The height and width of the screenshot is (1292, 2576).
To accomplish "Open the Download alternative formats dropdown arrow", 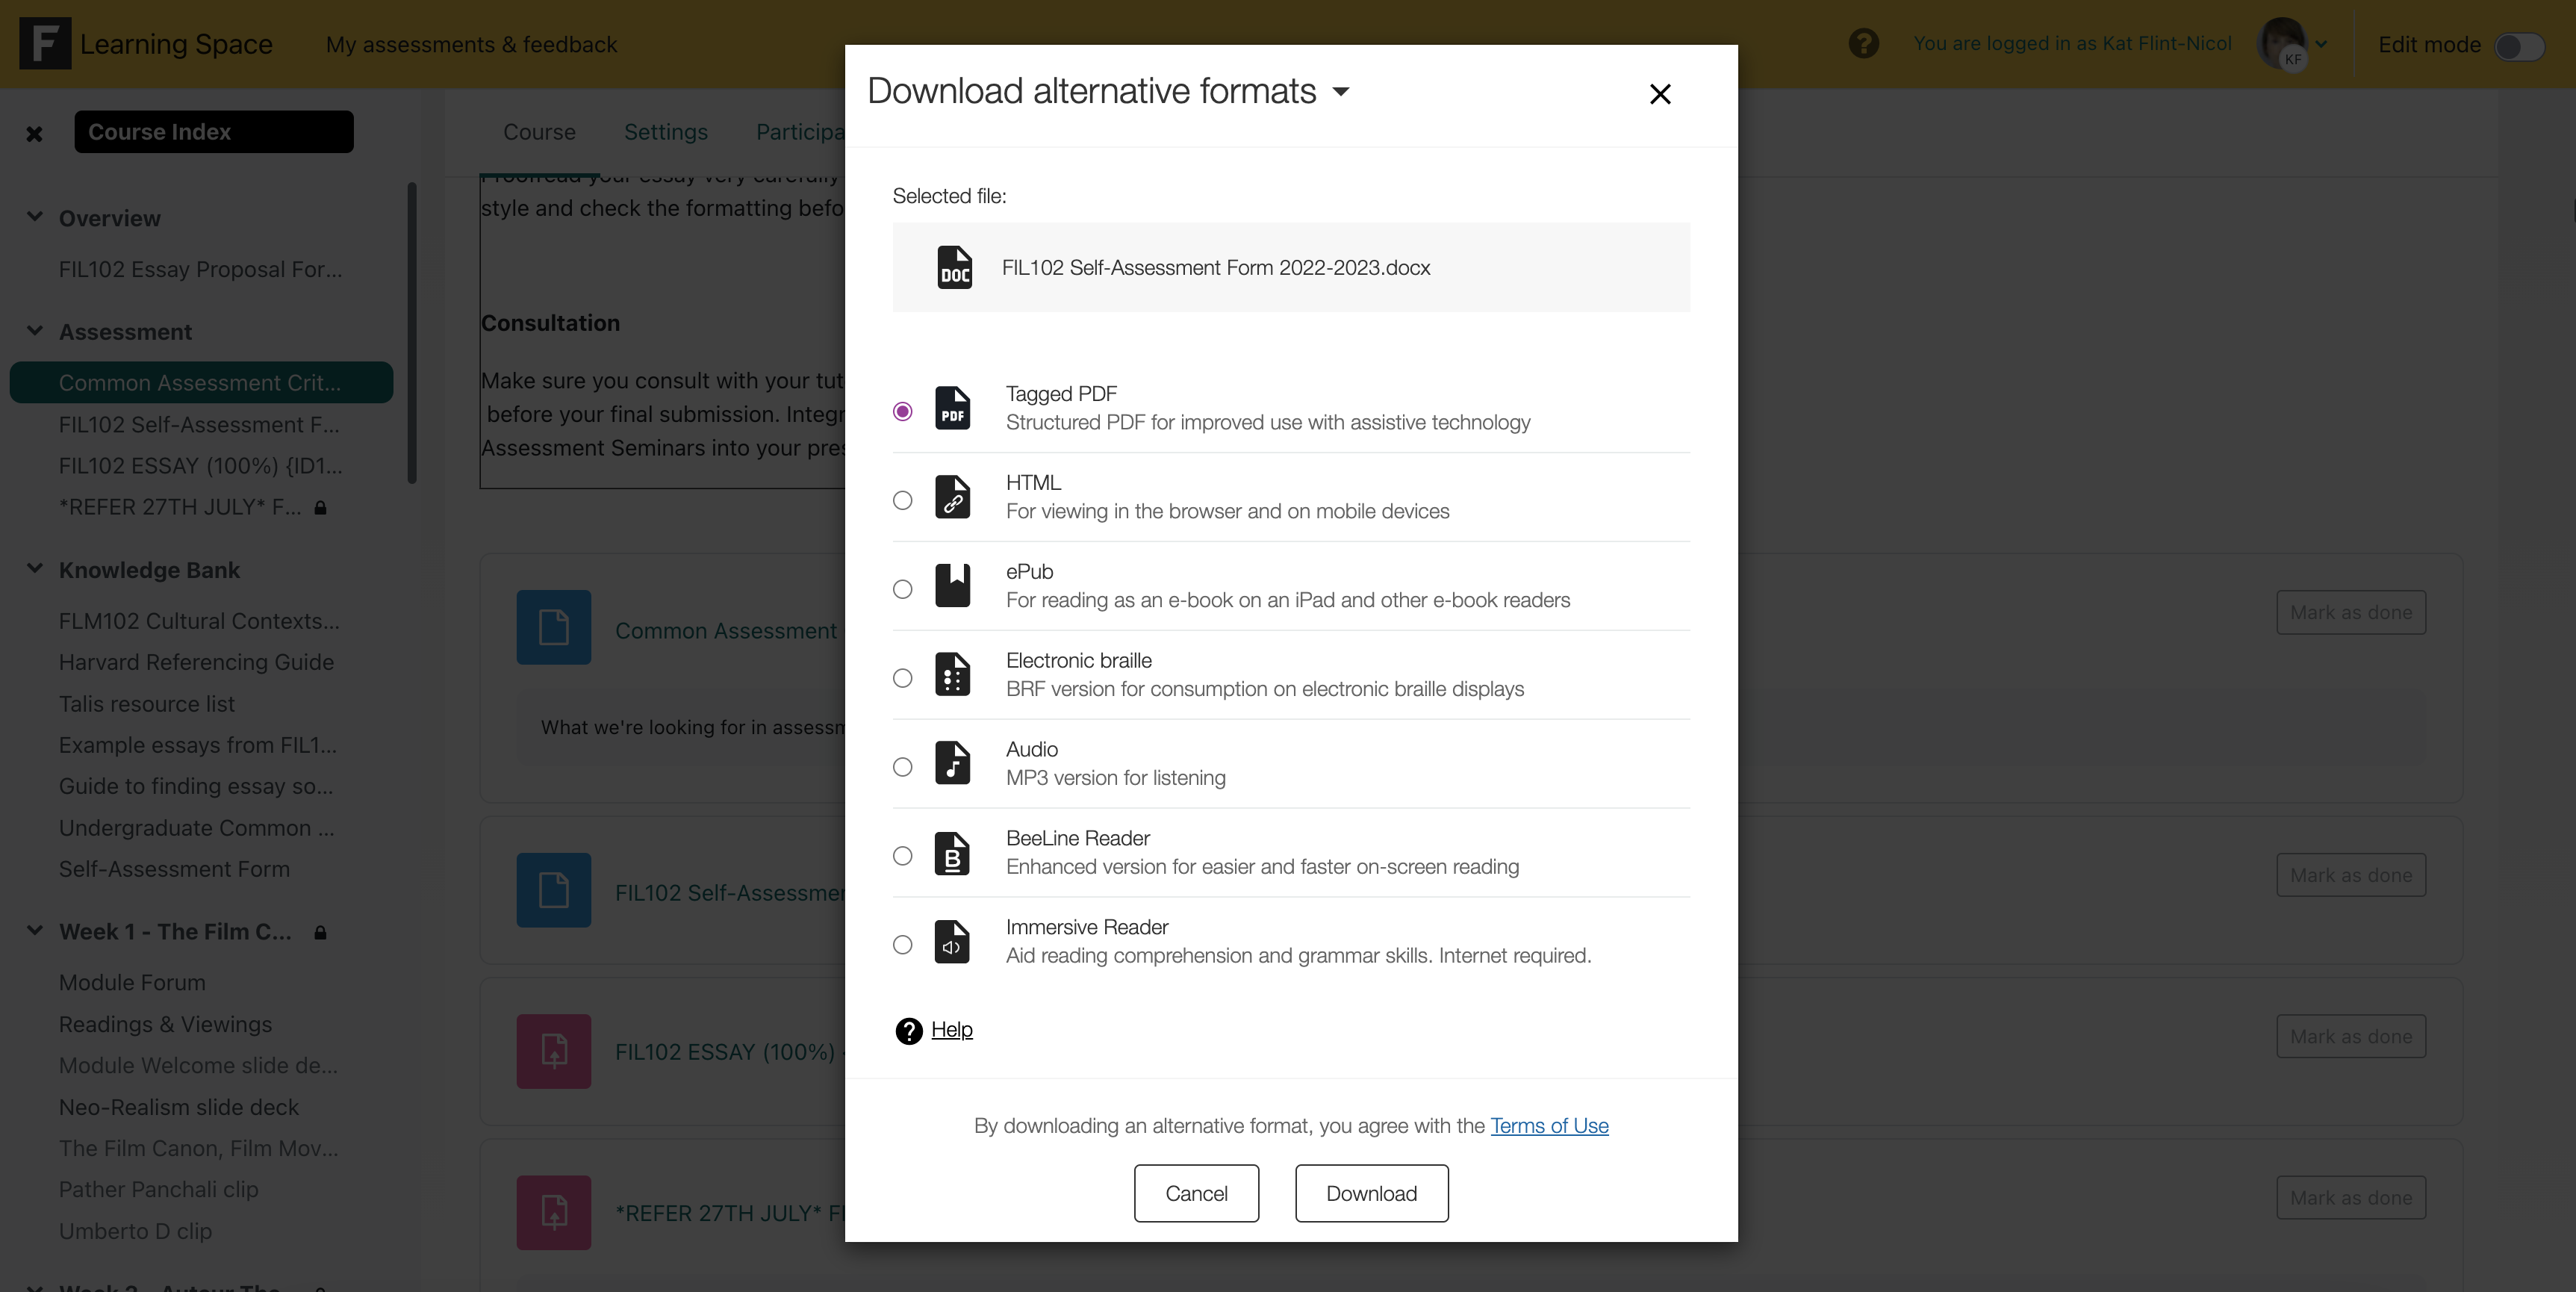I will click(1341, 92).
